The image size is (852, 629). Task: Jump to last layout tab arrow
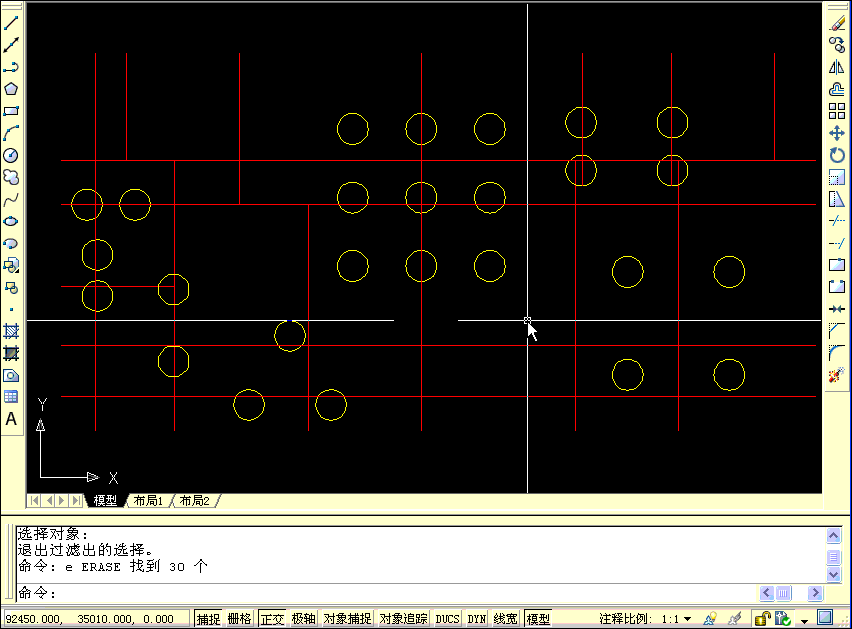pos(76,500)
